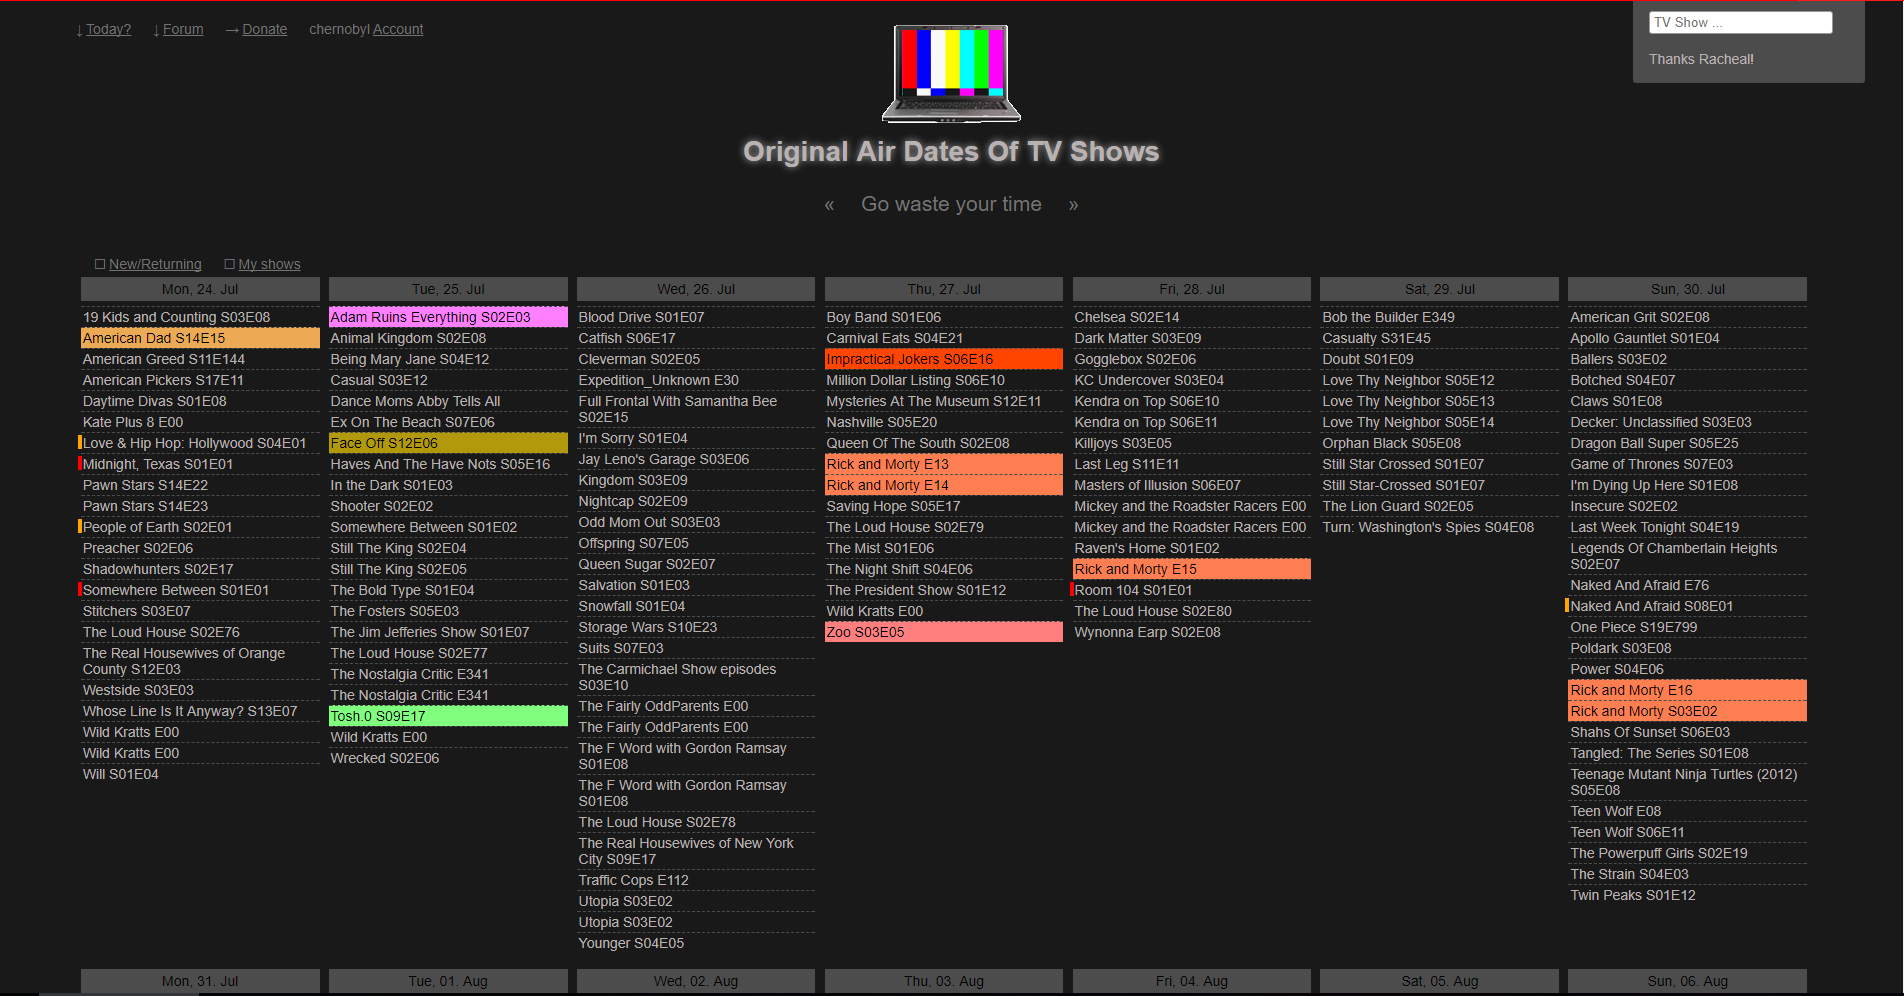
Task: Click the 'Wed, 02. Aug' day header
Action: pyautogui.click(x=696, y=981)
